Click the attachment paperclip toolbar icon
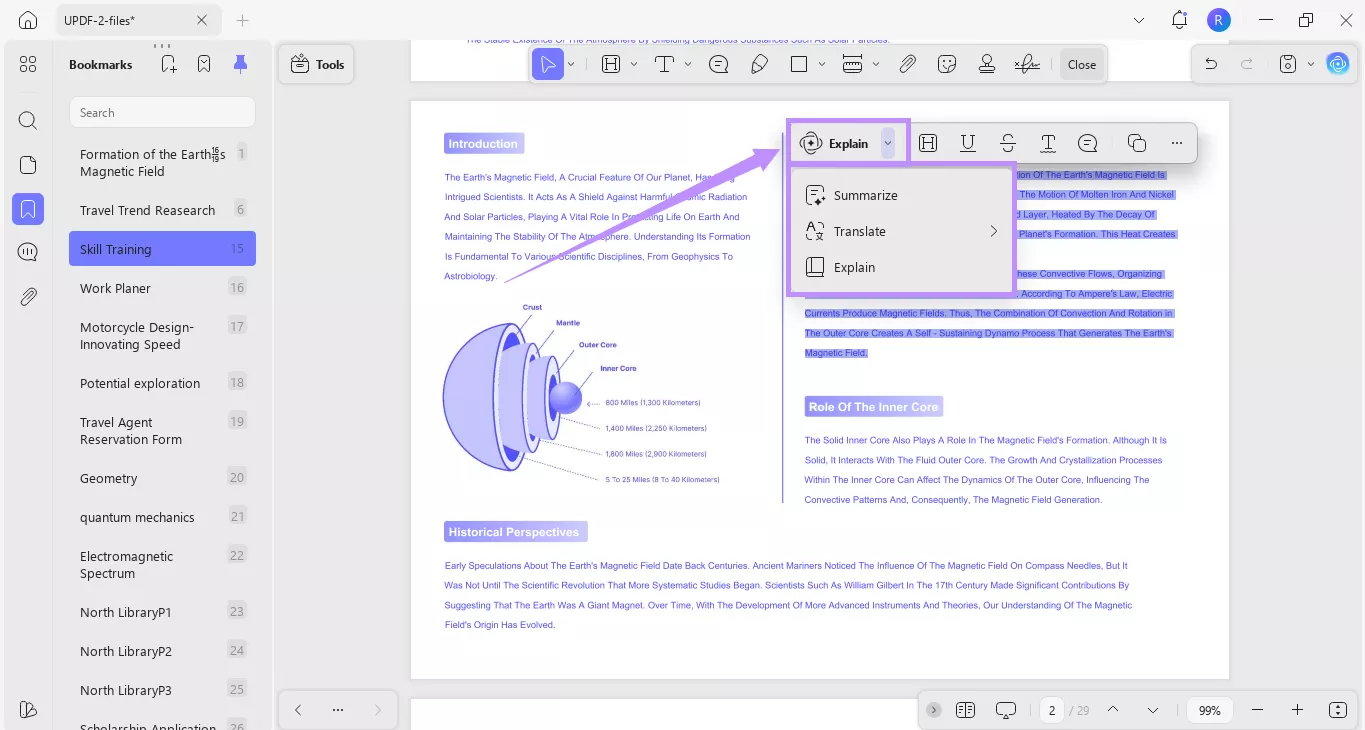This screenshot has height=730, width=1365. (907, 64)
